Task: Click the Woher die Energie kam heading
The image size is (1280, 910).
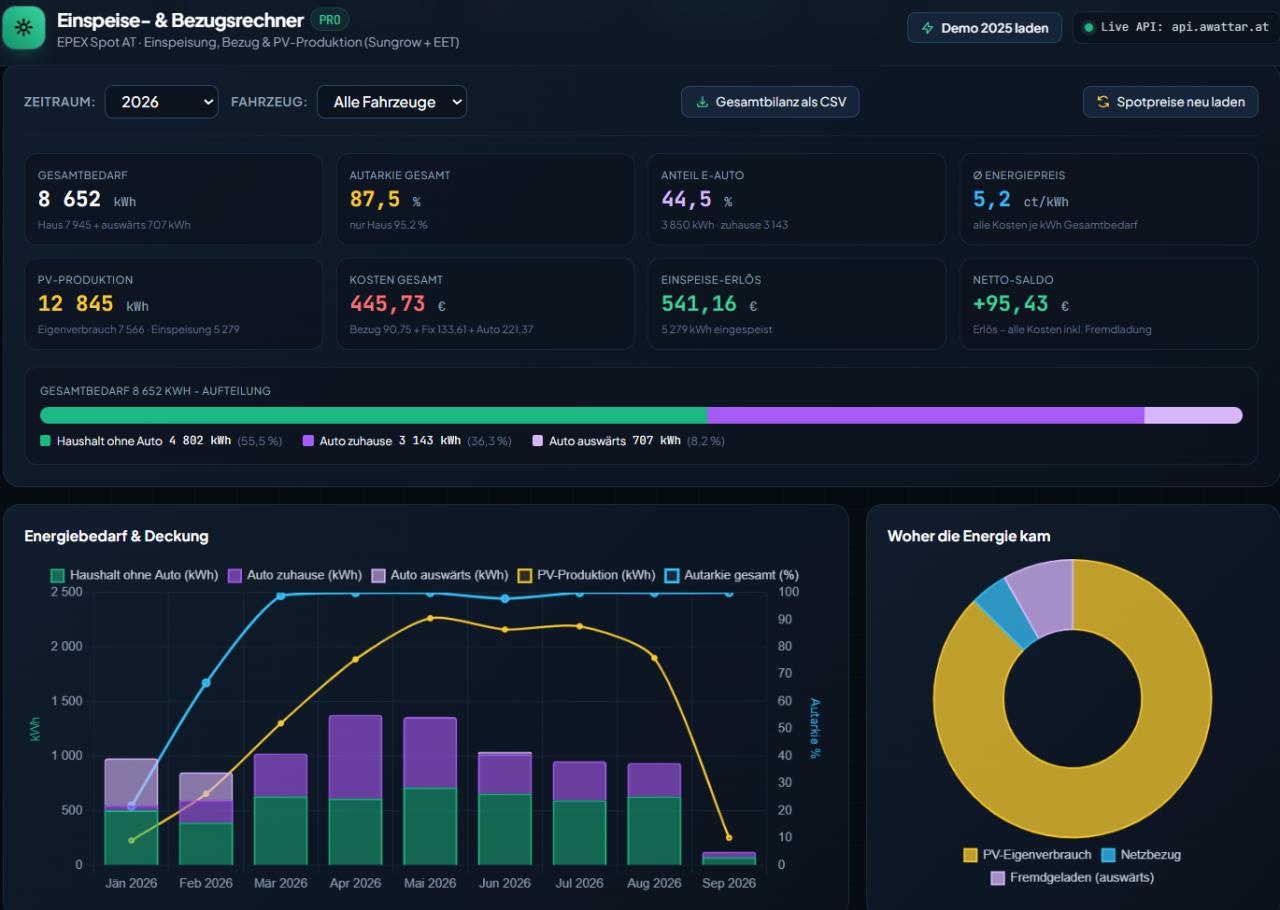Action: pos(969,536)
